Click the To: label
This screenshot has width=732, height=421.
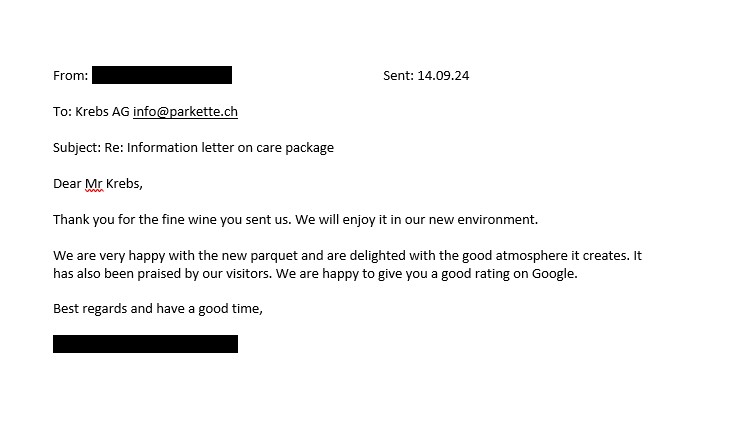tap(62, 112)
